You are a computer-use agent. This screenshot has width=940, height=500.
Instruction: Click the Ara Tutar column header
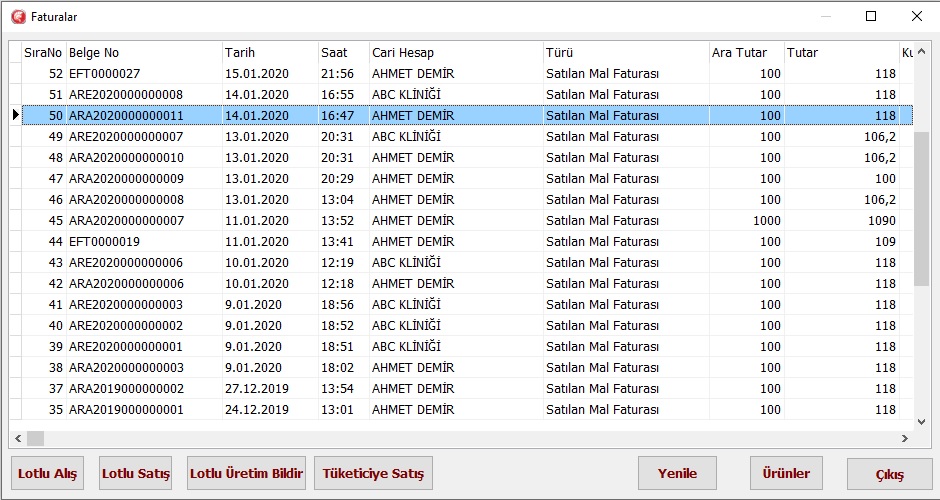click(x=745, y=52)
